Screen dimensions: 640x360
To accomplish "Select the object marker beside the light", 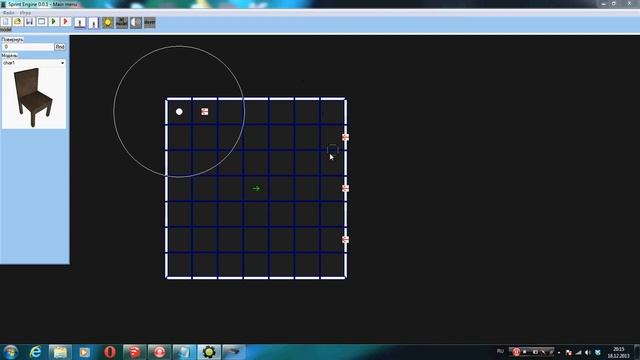I will tap(204, 111).
